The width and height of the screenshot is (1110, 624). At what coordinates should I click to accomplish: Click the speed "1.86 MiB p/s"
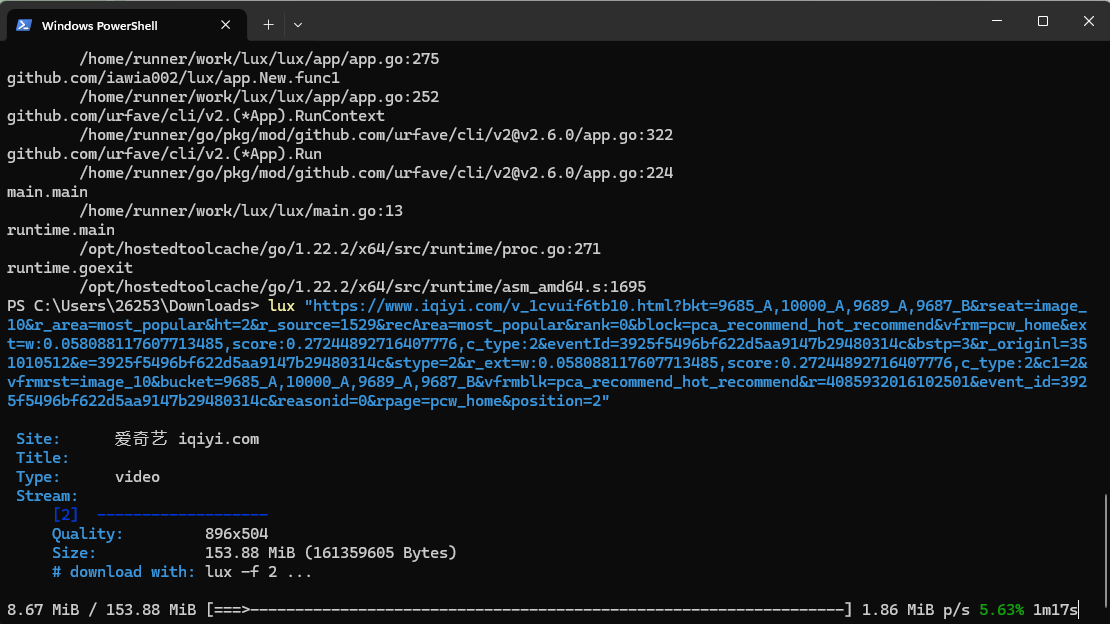pyautogui.click(x=916, y=610)
